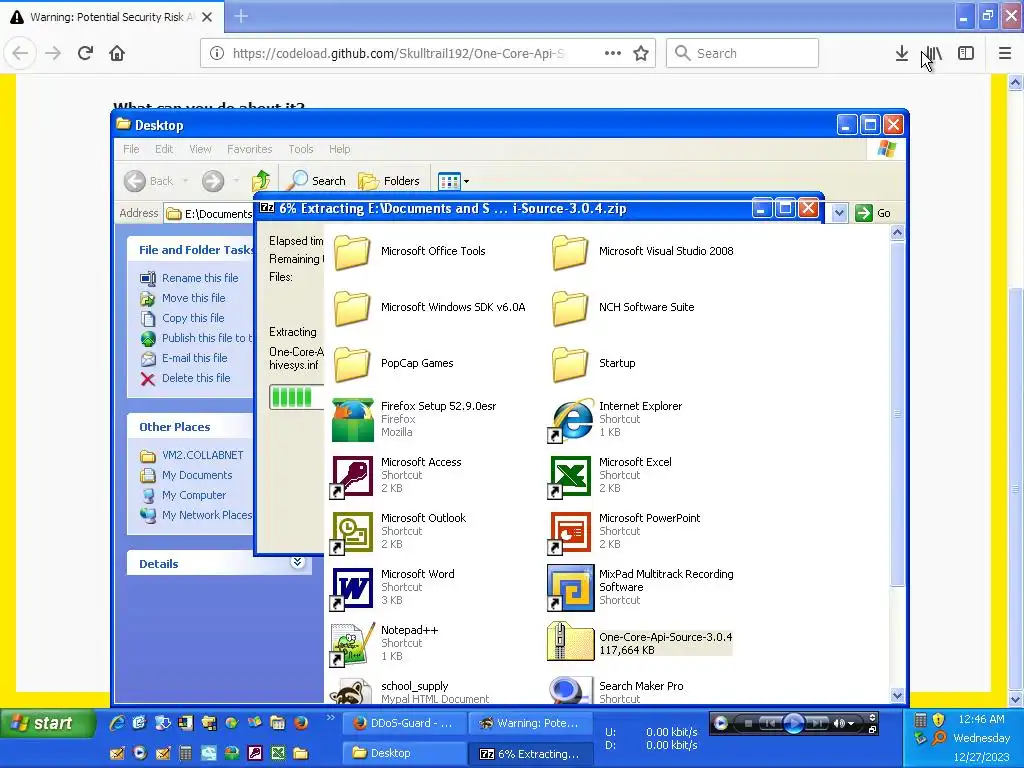This screenshot has height=768, width=1024.
Task: Open File menu in Desktop explorer window
Action: tap(131, 149)
